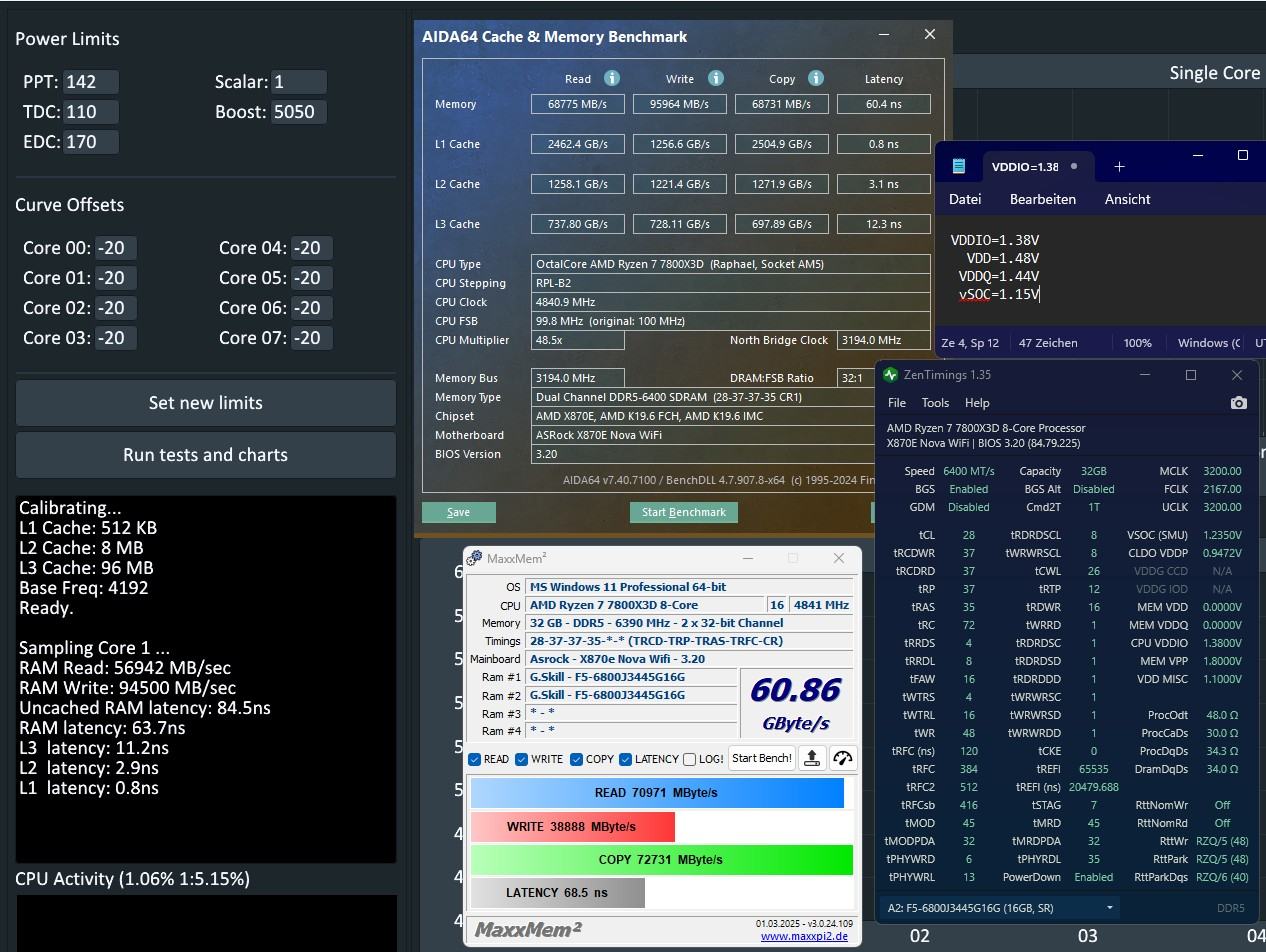Click the info icon next to Copy in AIDA64

(x=816, y=78)
